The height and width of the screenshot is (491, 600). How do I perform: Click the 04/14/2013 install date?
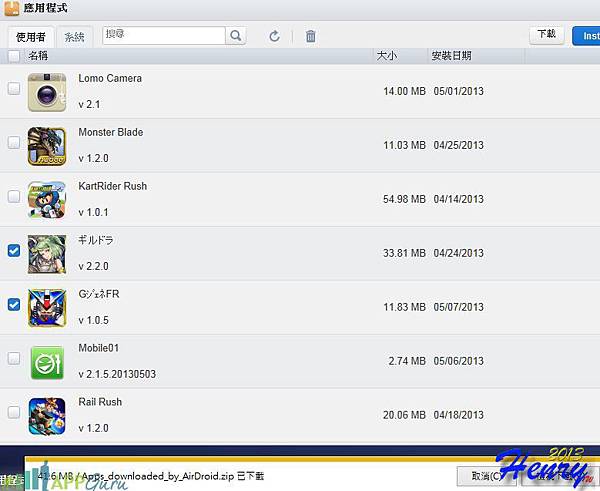pos(458,199)
